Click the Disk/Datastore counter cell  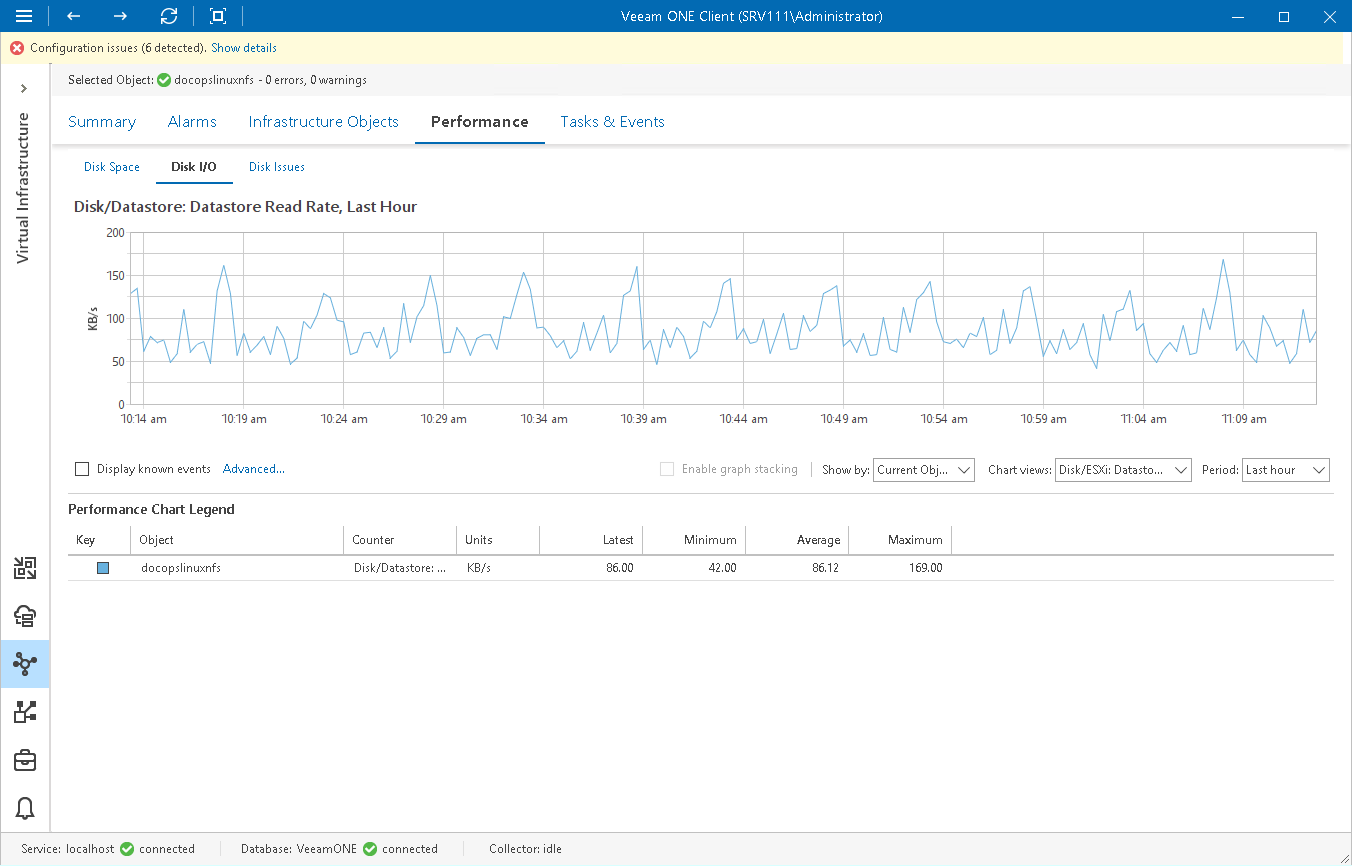tap(400, 568)
